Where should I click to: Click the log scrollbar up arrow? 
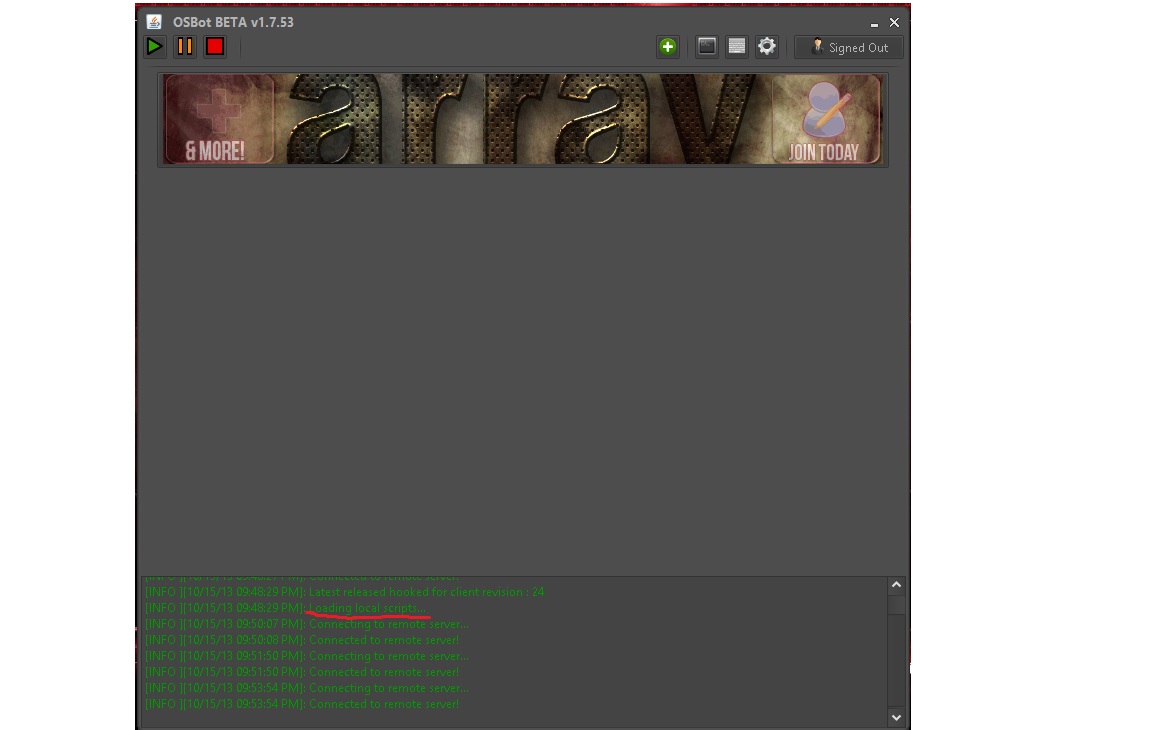(x=896, y=585)
